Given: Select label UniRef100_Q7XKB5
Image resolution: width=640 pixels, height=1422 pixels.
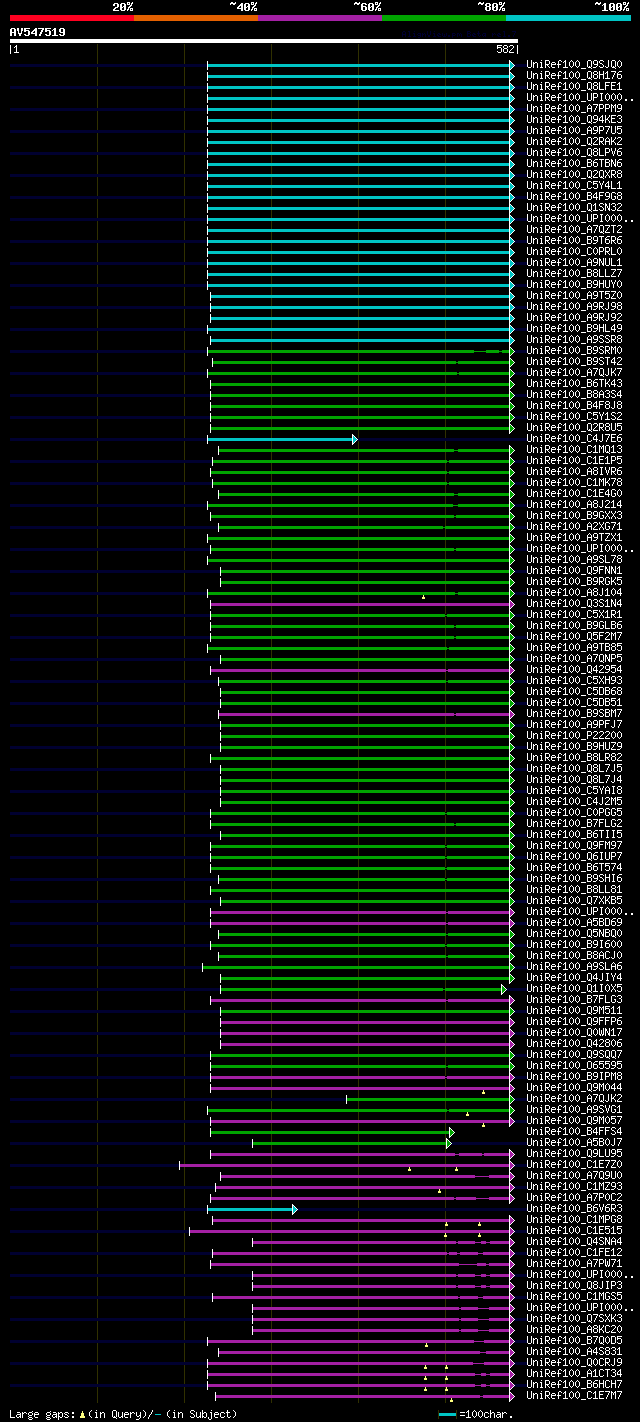Looking at the screenshot, I should click(574, 900).
